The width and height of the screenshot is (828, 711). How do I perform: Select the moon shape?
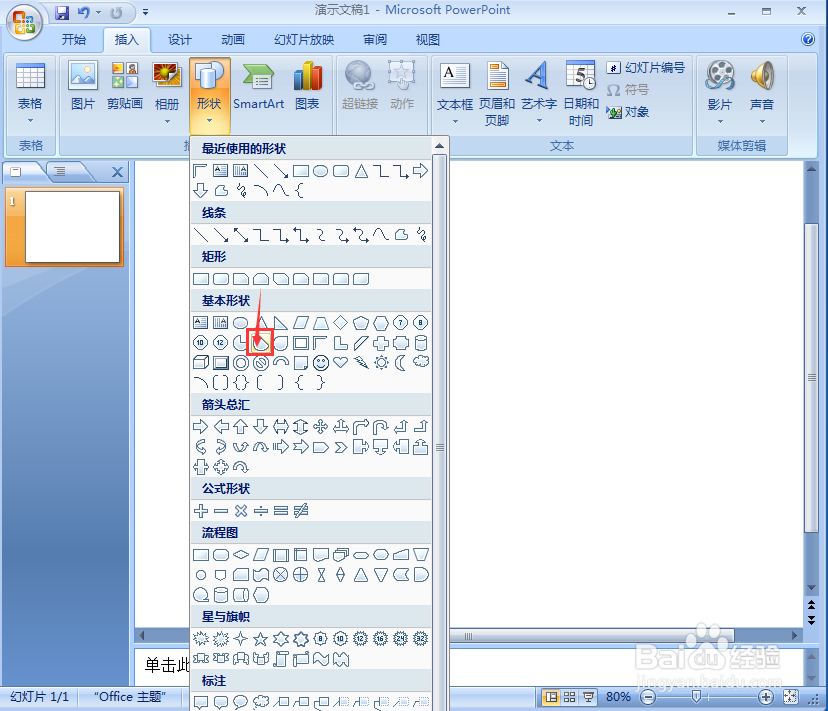(401, 362)
